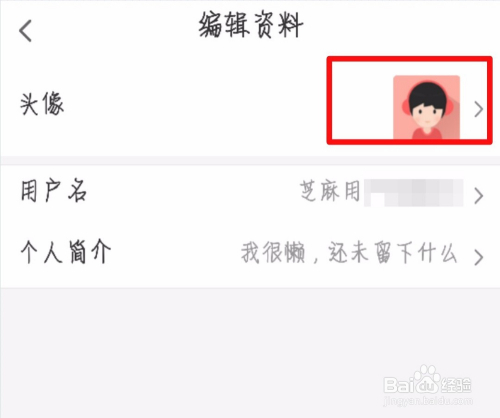Screen dimensions: 500x418
Task: Click the 经验 text in the watermark
Action: point(456,386)
